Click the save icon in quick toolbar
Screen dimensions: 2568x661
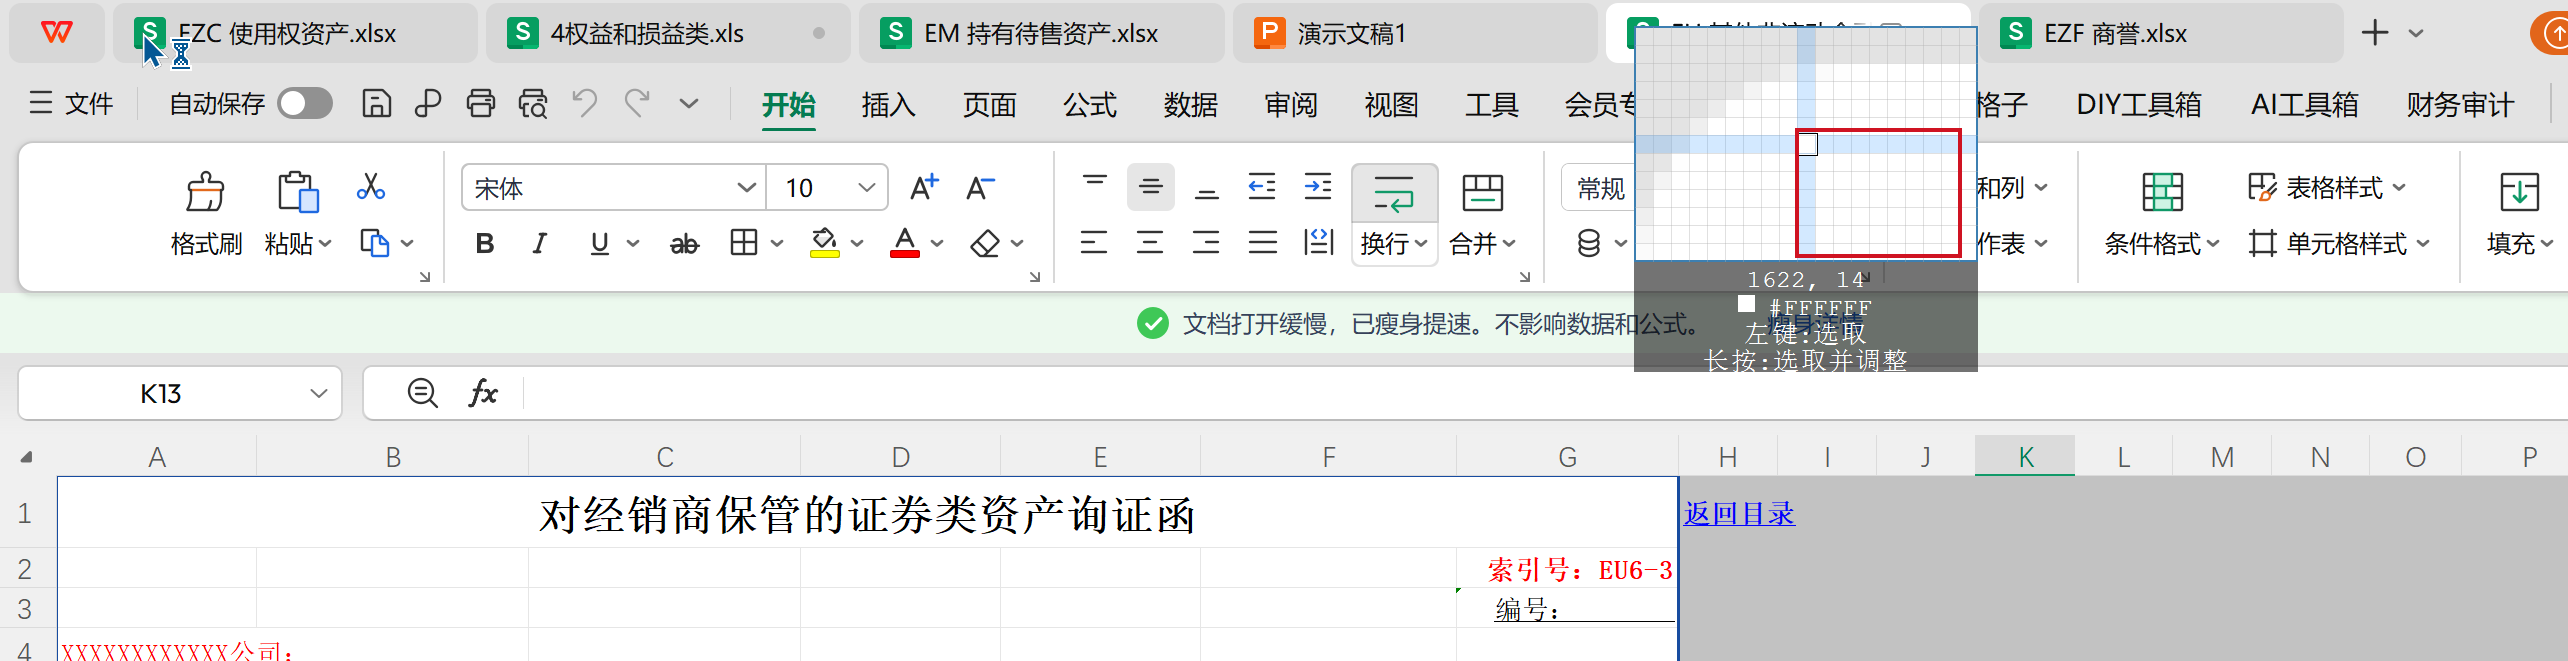pos(376,104)
